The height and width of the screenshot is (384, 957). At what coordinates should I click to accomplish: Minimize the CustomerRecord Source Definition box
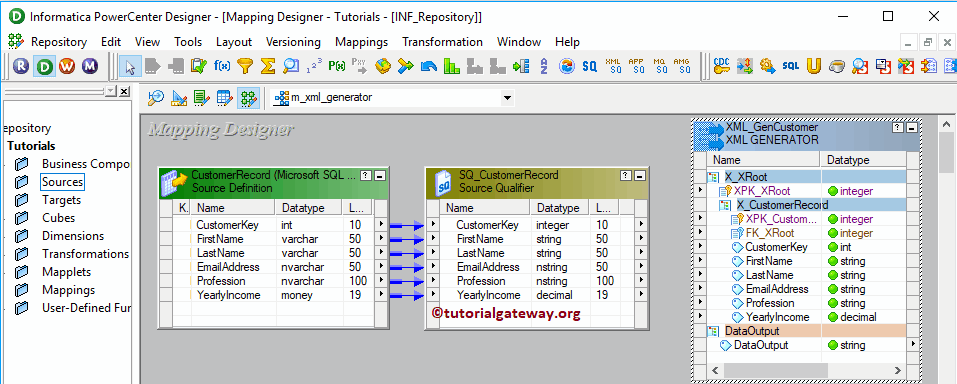pyautogui.click(x=380, y=175)
